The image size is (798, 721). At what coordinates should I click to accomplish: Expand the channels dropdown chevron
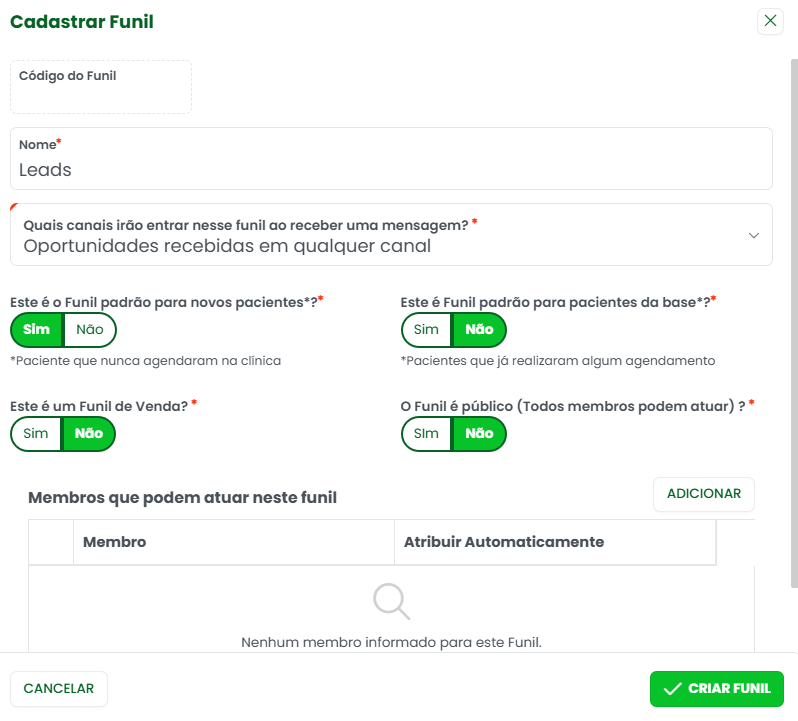point(753,235)
